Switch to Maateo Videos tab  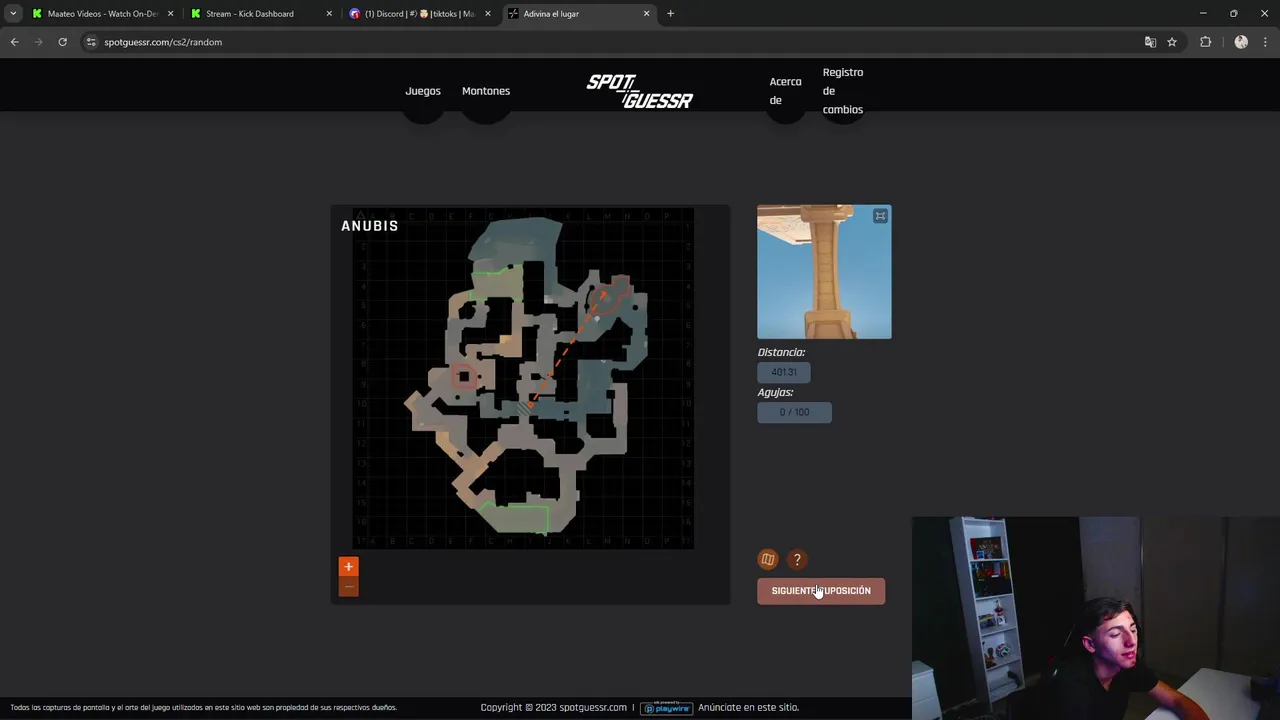tap(102, 14)
